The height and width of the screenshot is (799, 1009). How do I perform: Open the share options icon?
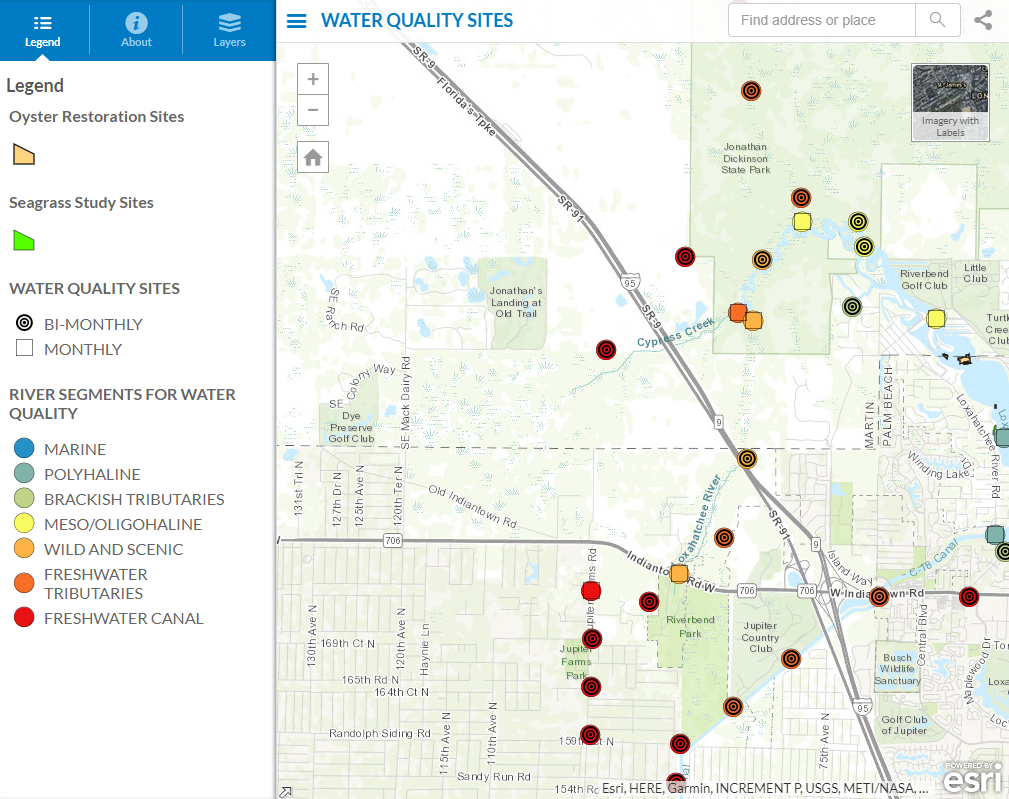tap(983, 20)
